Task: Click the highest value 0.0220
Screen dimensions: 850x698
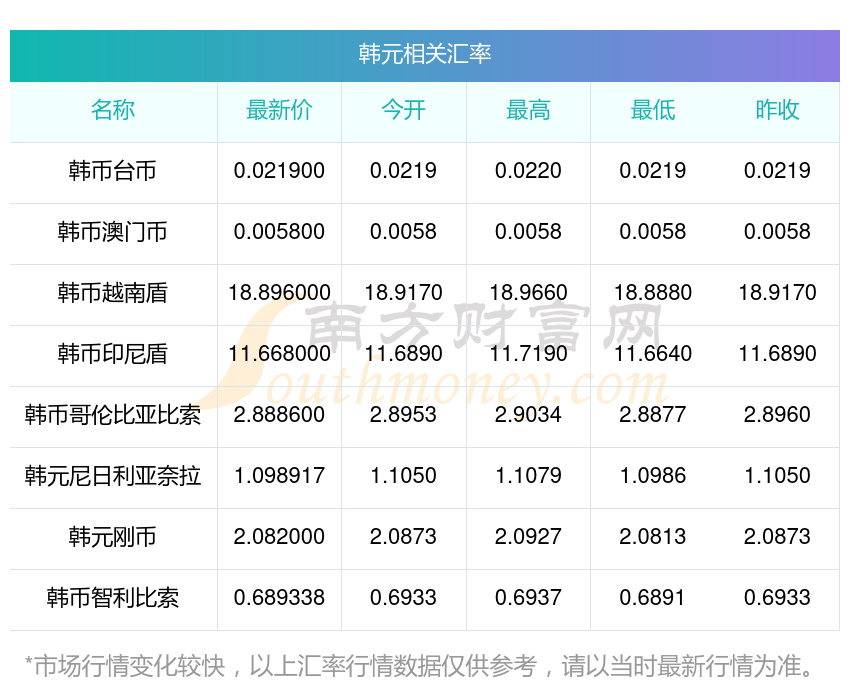Action: [x=528, y=171]
